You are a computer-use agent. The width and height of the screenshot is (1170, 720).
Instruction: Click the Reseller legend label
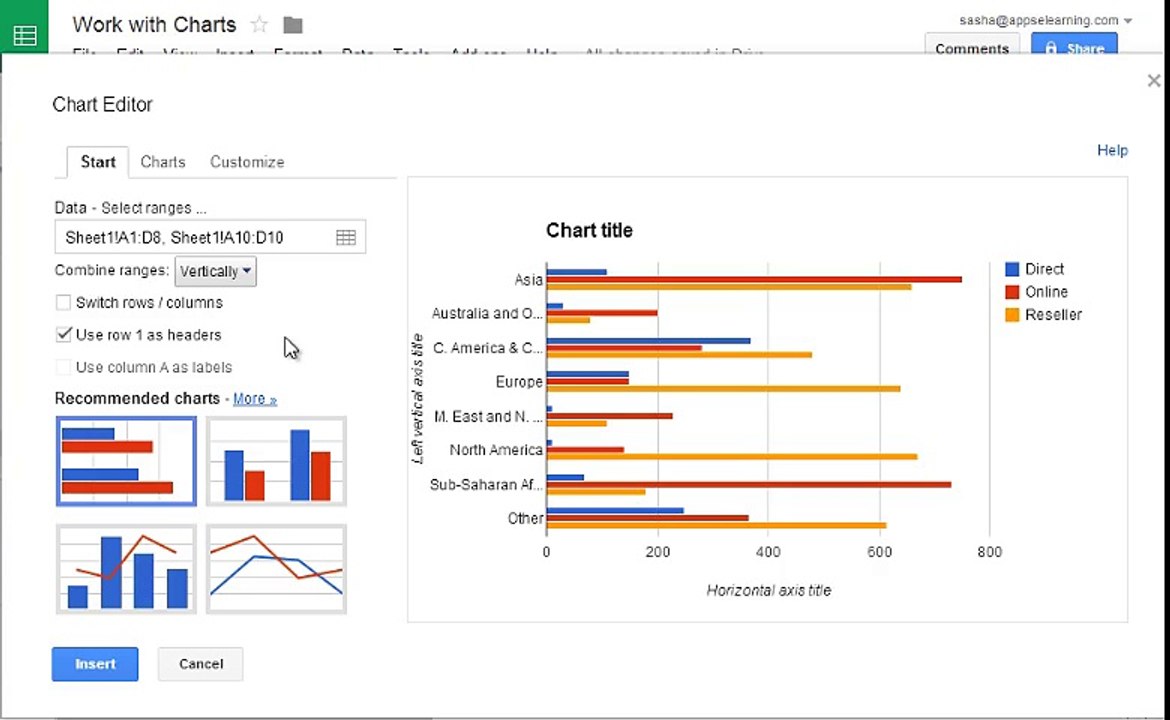pyautogui.click(x=1053, y=315)
